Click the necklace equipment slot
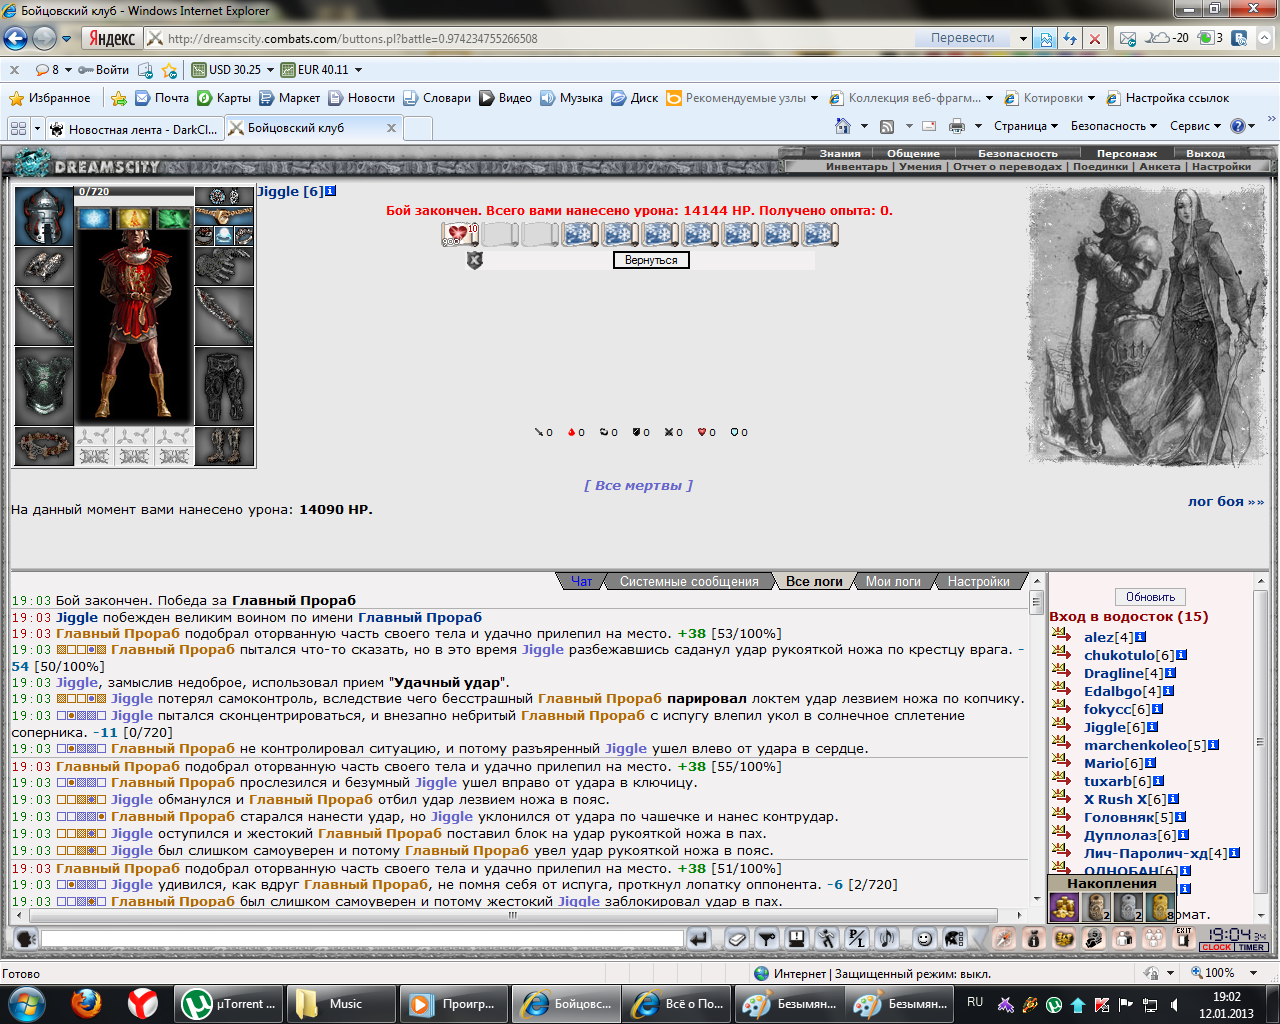The height and width of the screenshot is (1024, 1280). (x=224, y=215)
